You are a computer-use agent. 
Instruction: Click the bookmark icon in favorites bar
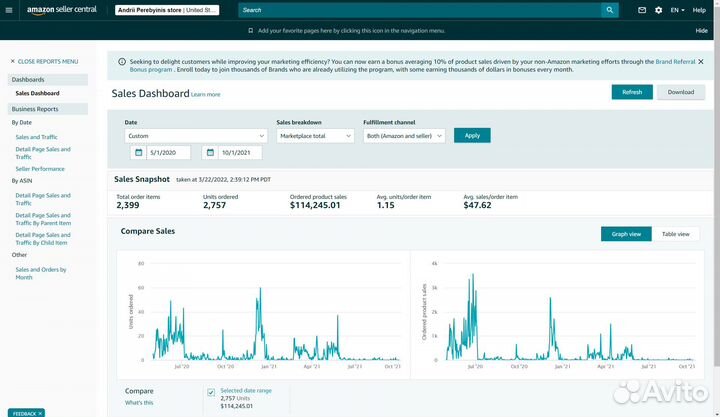click(250, 31)
